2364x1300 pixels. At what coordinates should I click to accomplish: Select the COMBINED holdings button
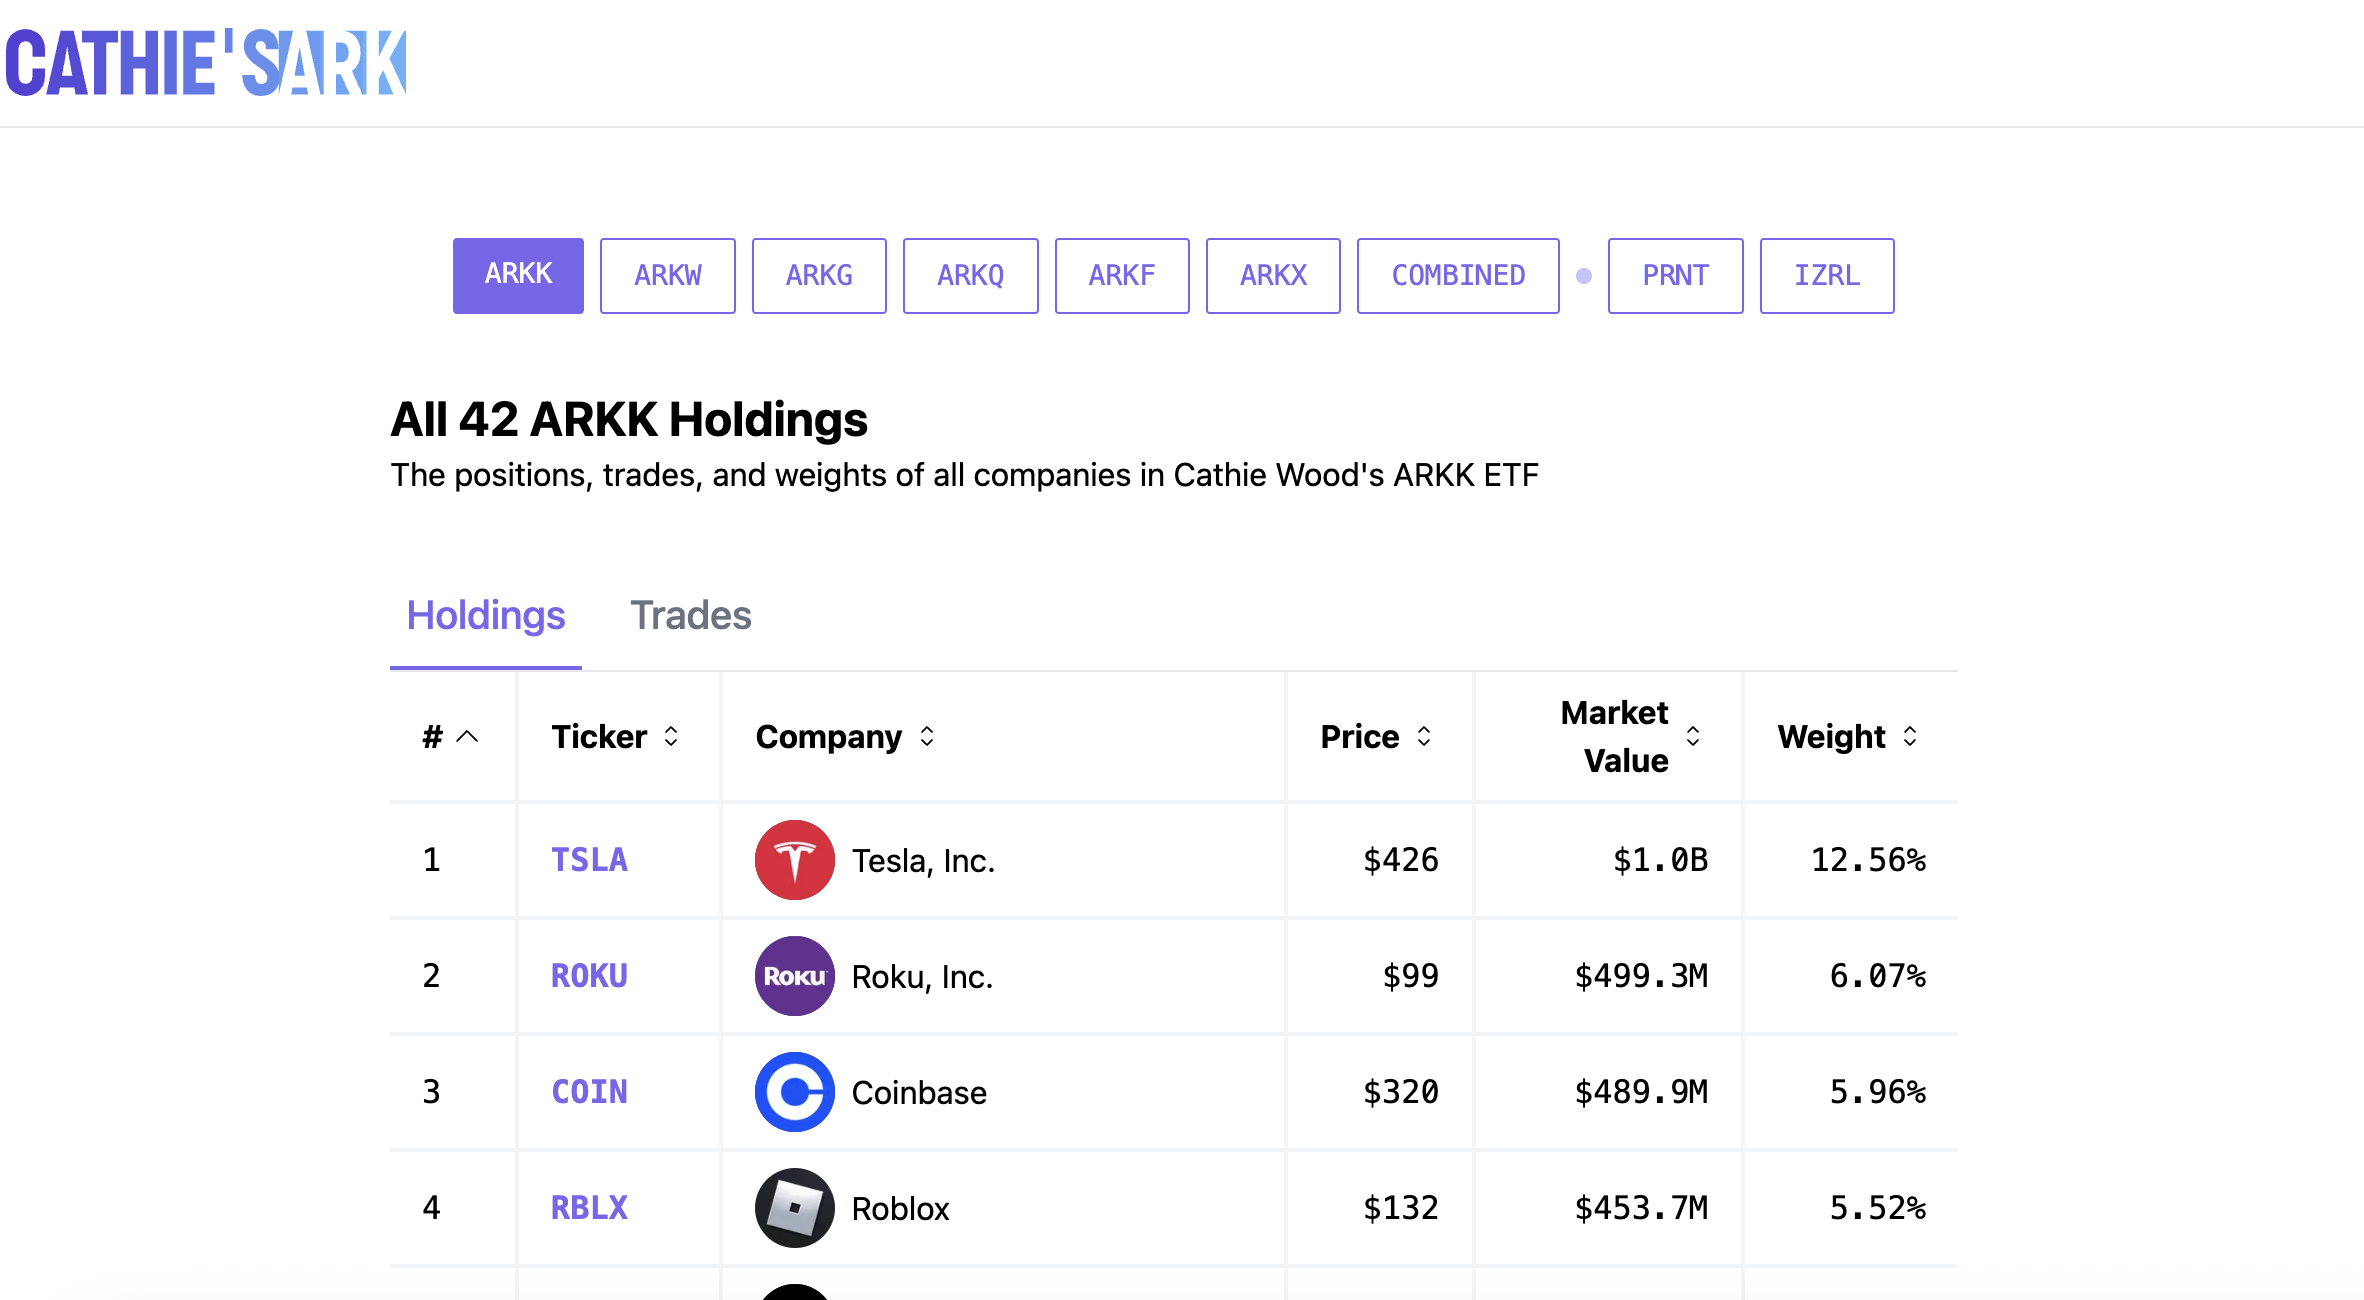point(1457,276)
